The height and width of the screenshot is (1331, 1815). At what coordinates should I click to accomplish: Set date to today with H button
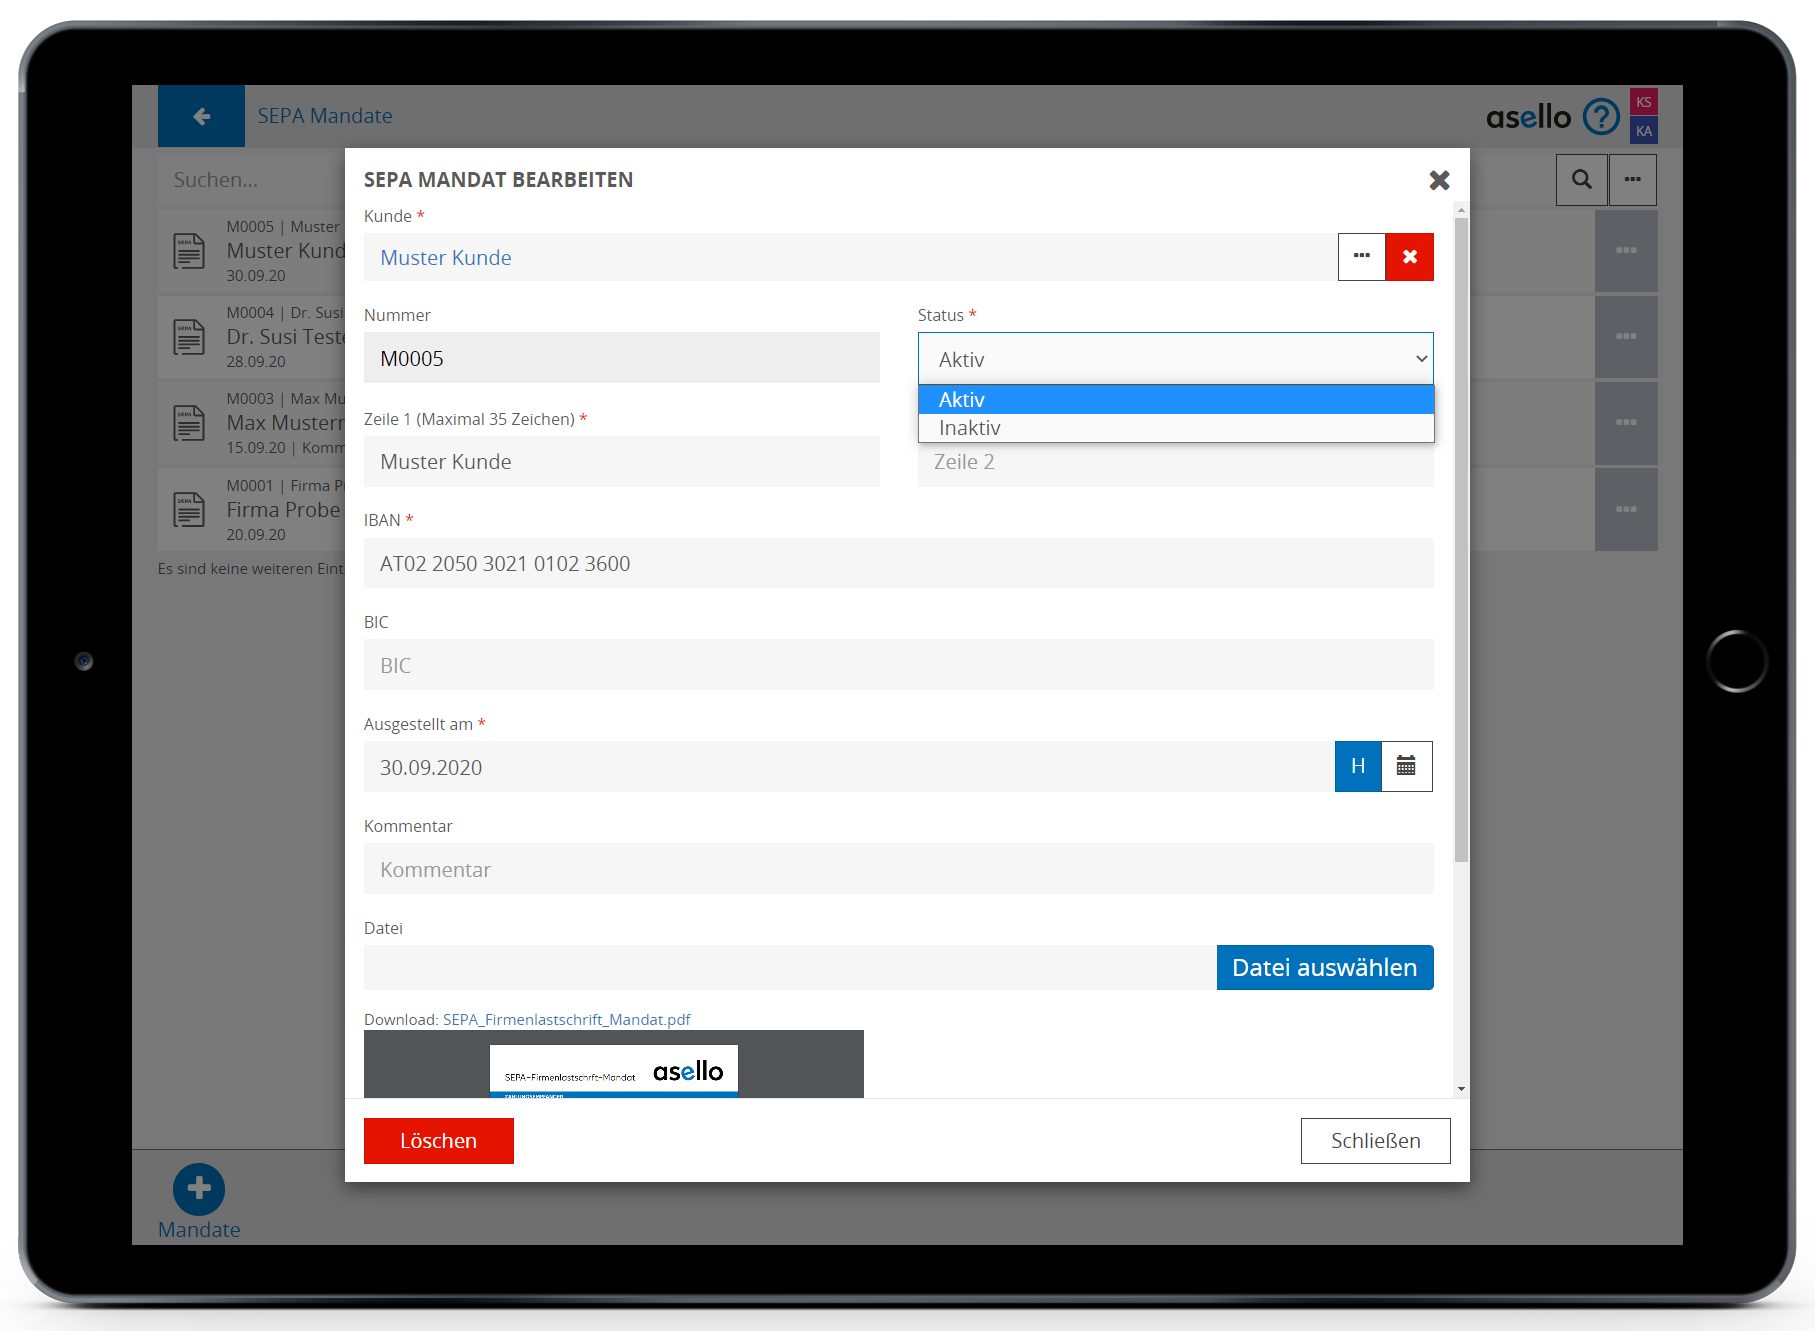[1357, 767]
